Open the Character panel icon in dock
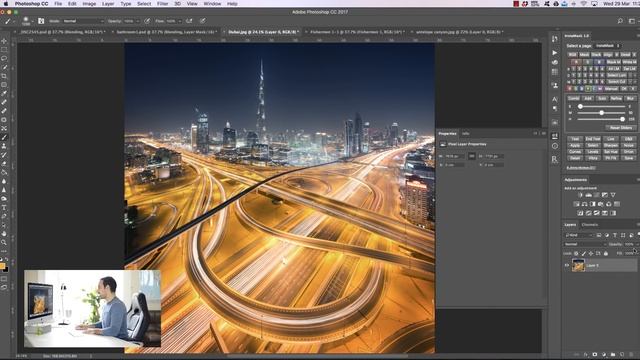 pos(555,99)
